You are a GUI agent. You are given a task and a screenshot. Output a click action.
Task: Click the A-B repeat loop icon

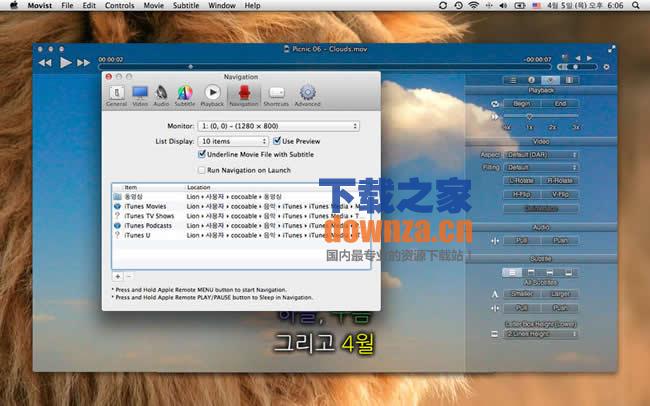click(495, 104)
